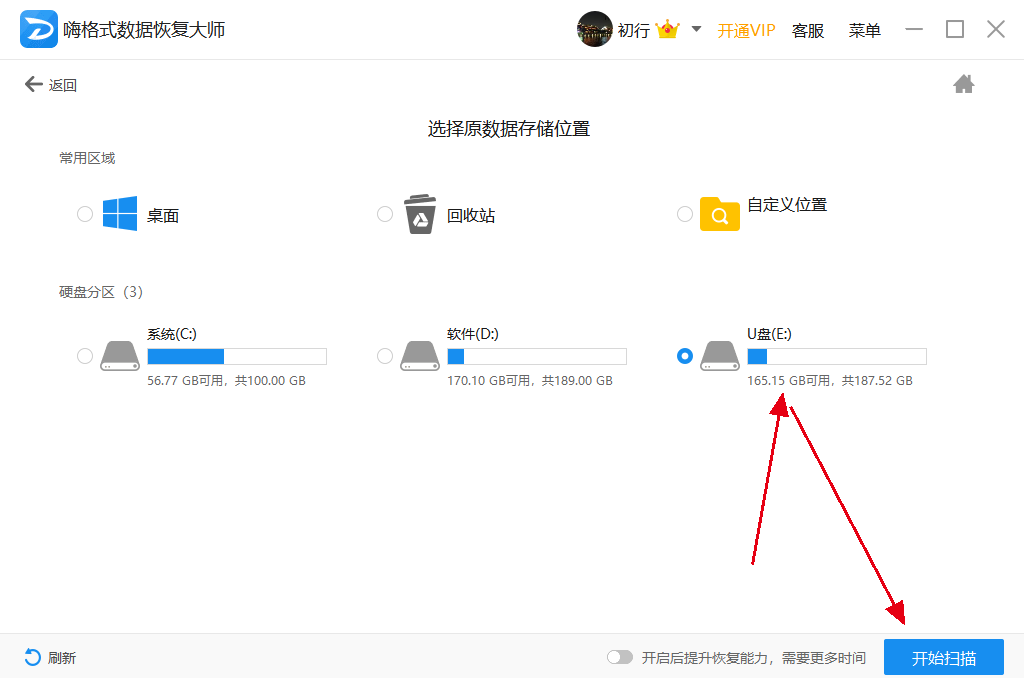Click the 自定义位置 label
This screenshot has height=678, width=1024.
tap(787, 205)
